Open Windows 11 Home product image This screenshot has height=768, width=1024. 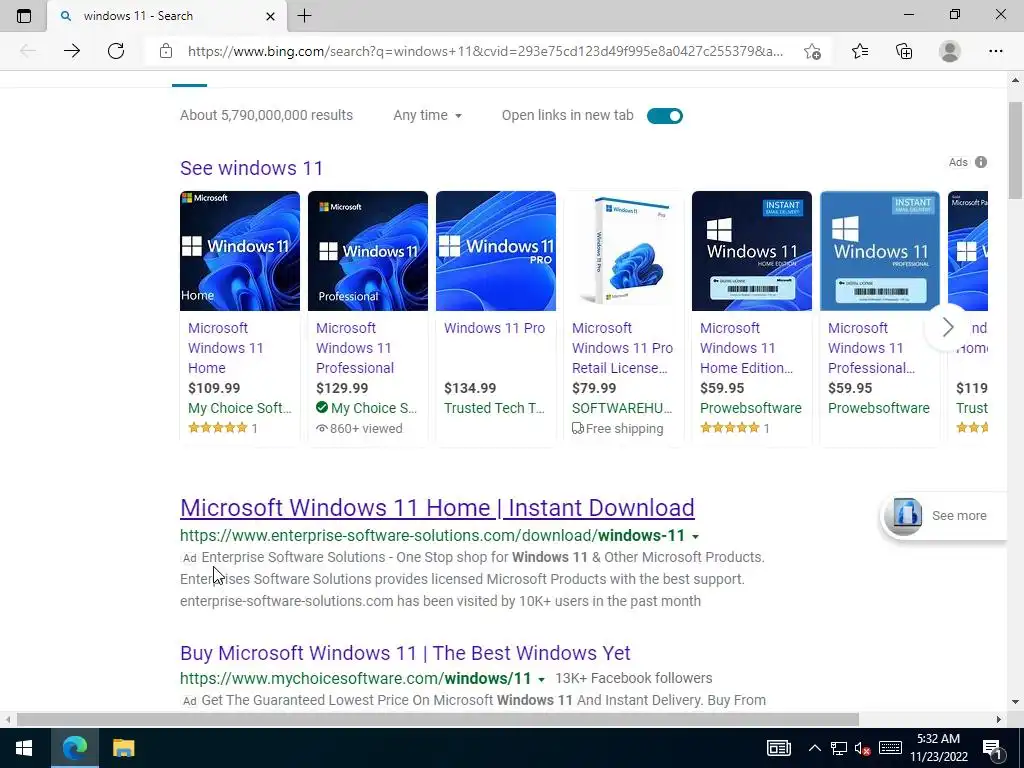pos(240,251)
